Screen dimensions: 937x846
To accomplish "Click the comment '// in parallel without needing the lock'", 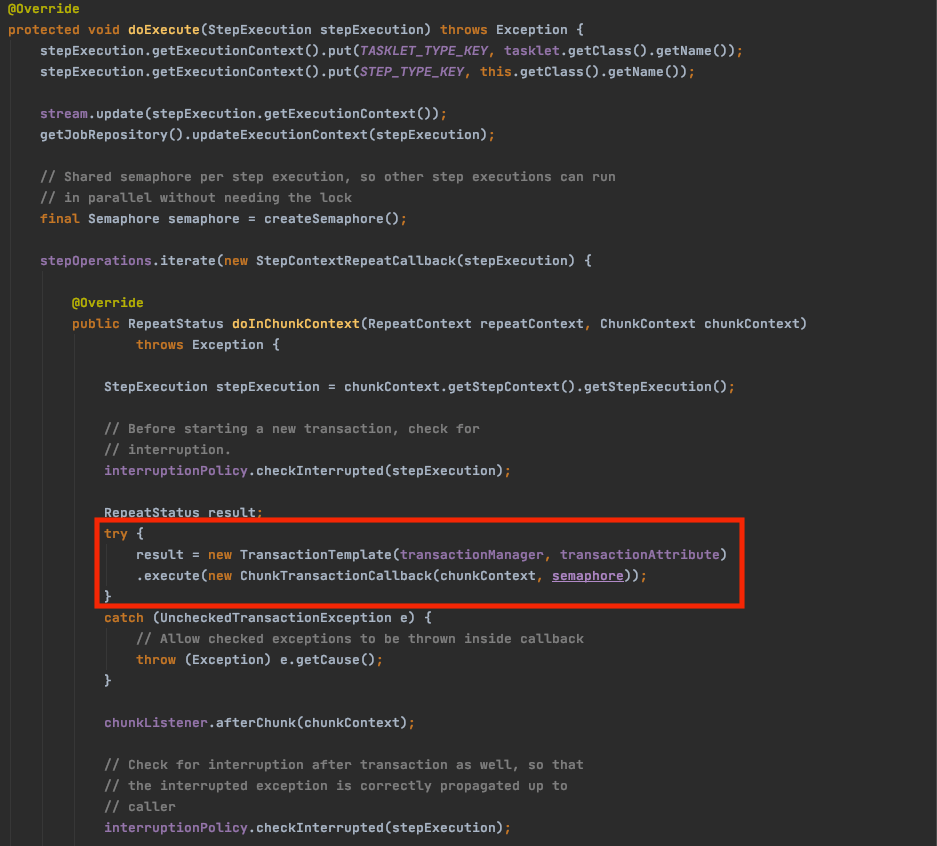I will 196,198.
